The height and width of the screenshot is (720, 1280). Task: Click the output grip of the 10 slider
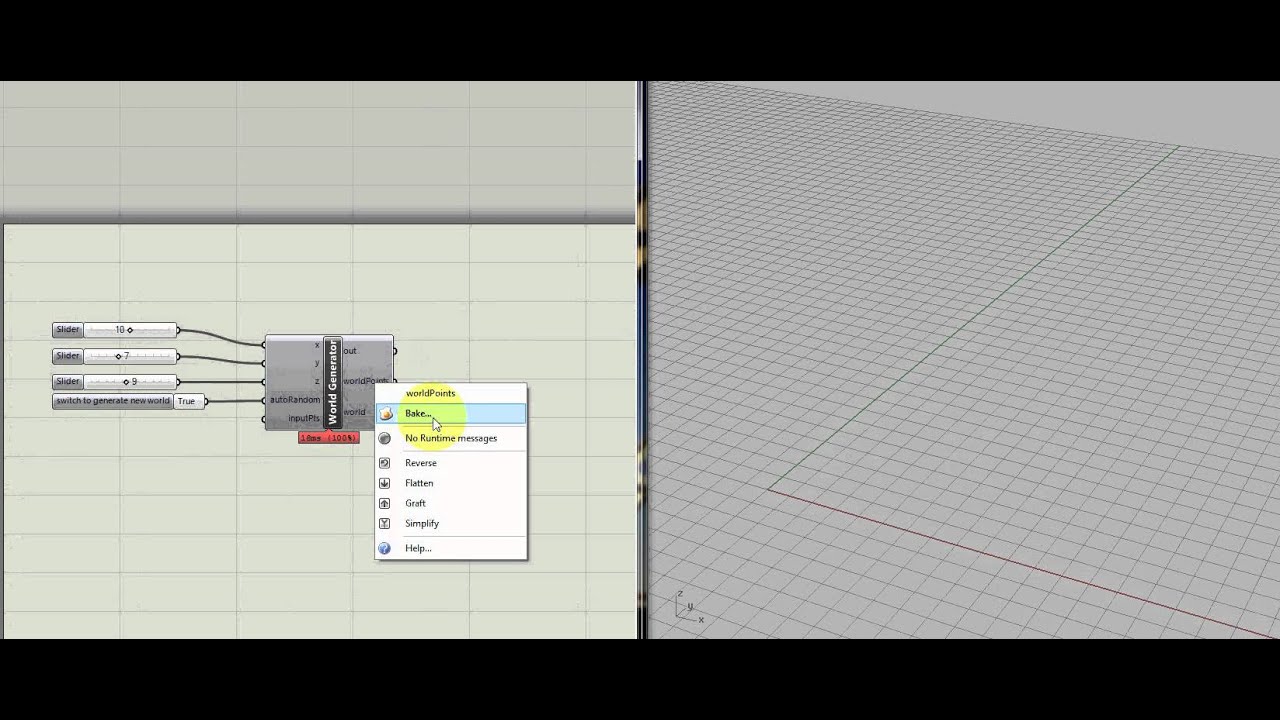[x=178, y=330]
